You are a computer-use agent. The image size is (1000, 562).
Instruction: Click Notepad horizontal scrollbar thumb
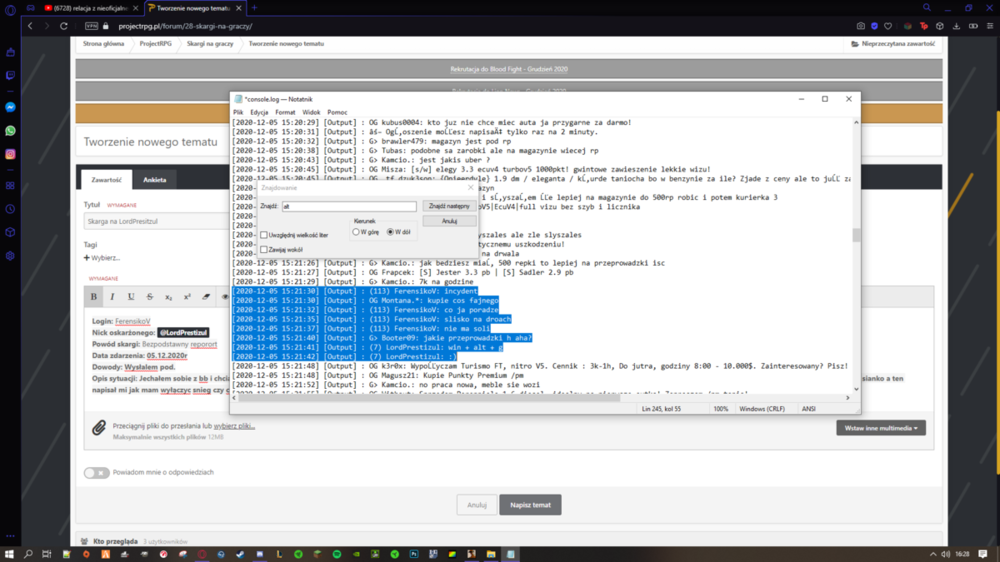point(429,398)
